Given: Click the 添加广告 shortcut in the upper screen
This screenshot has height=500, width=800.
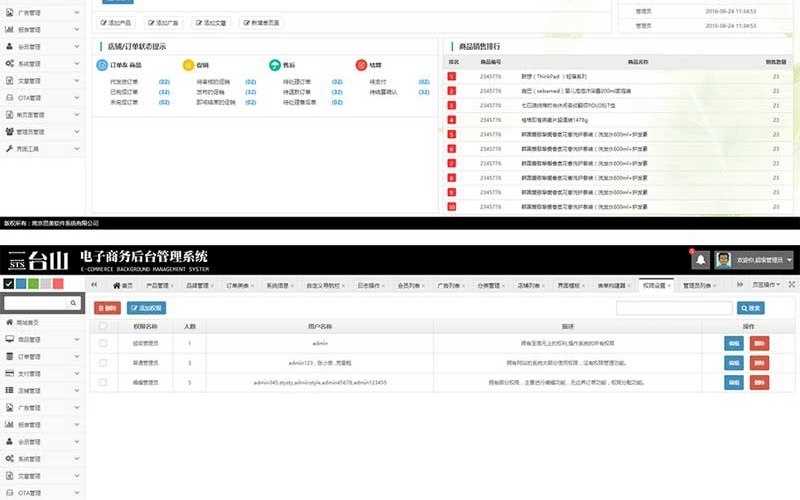Looking at the screenshot, I should (x=163, y=23).
